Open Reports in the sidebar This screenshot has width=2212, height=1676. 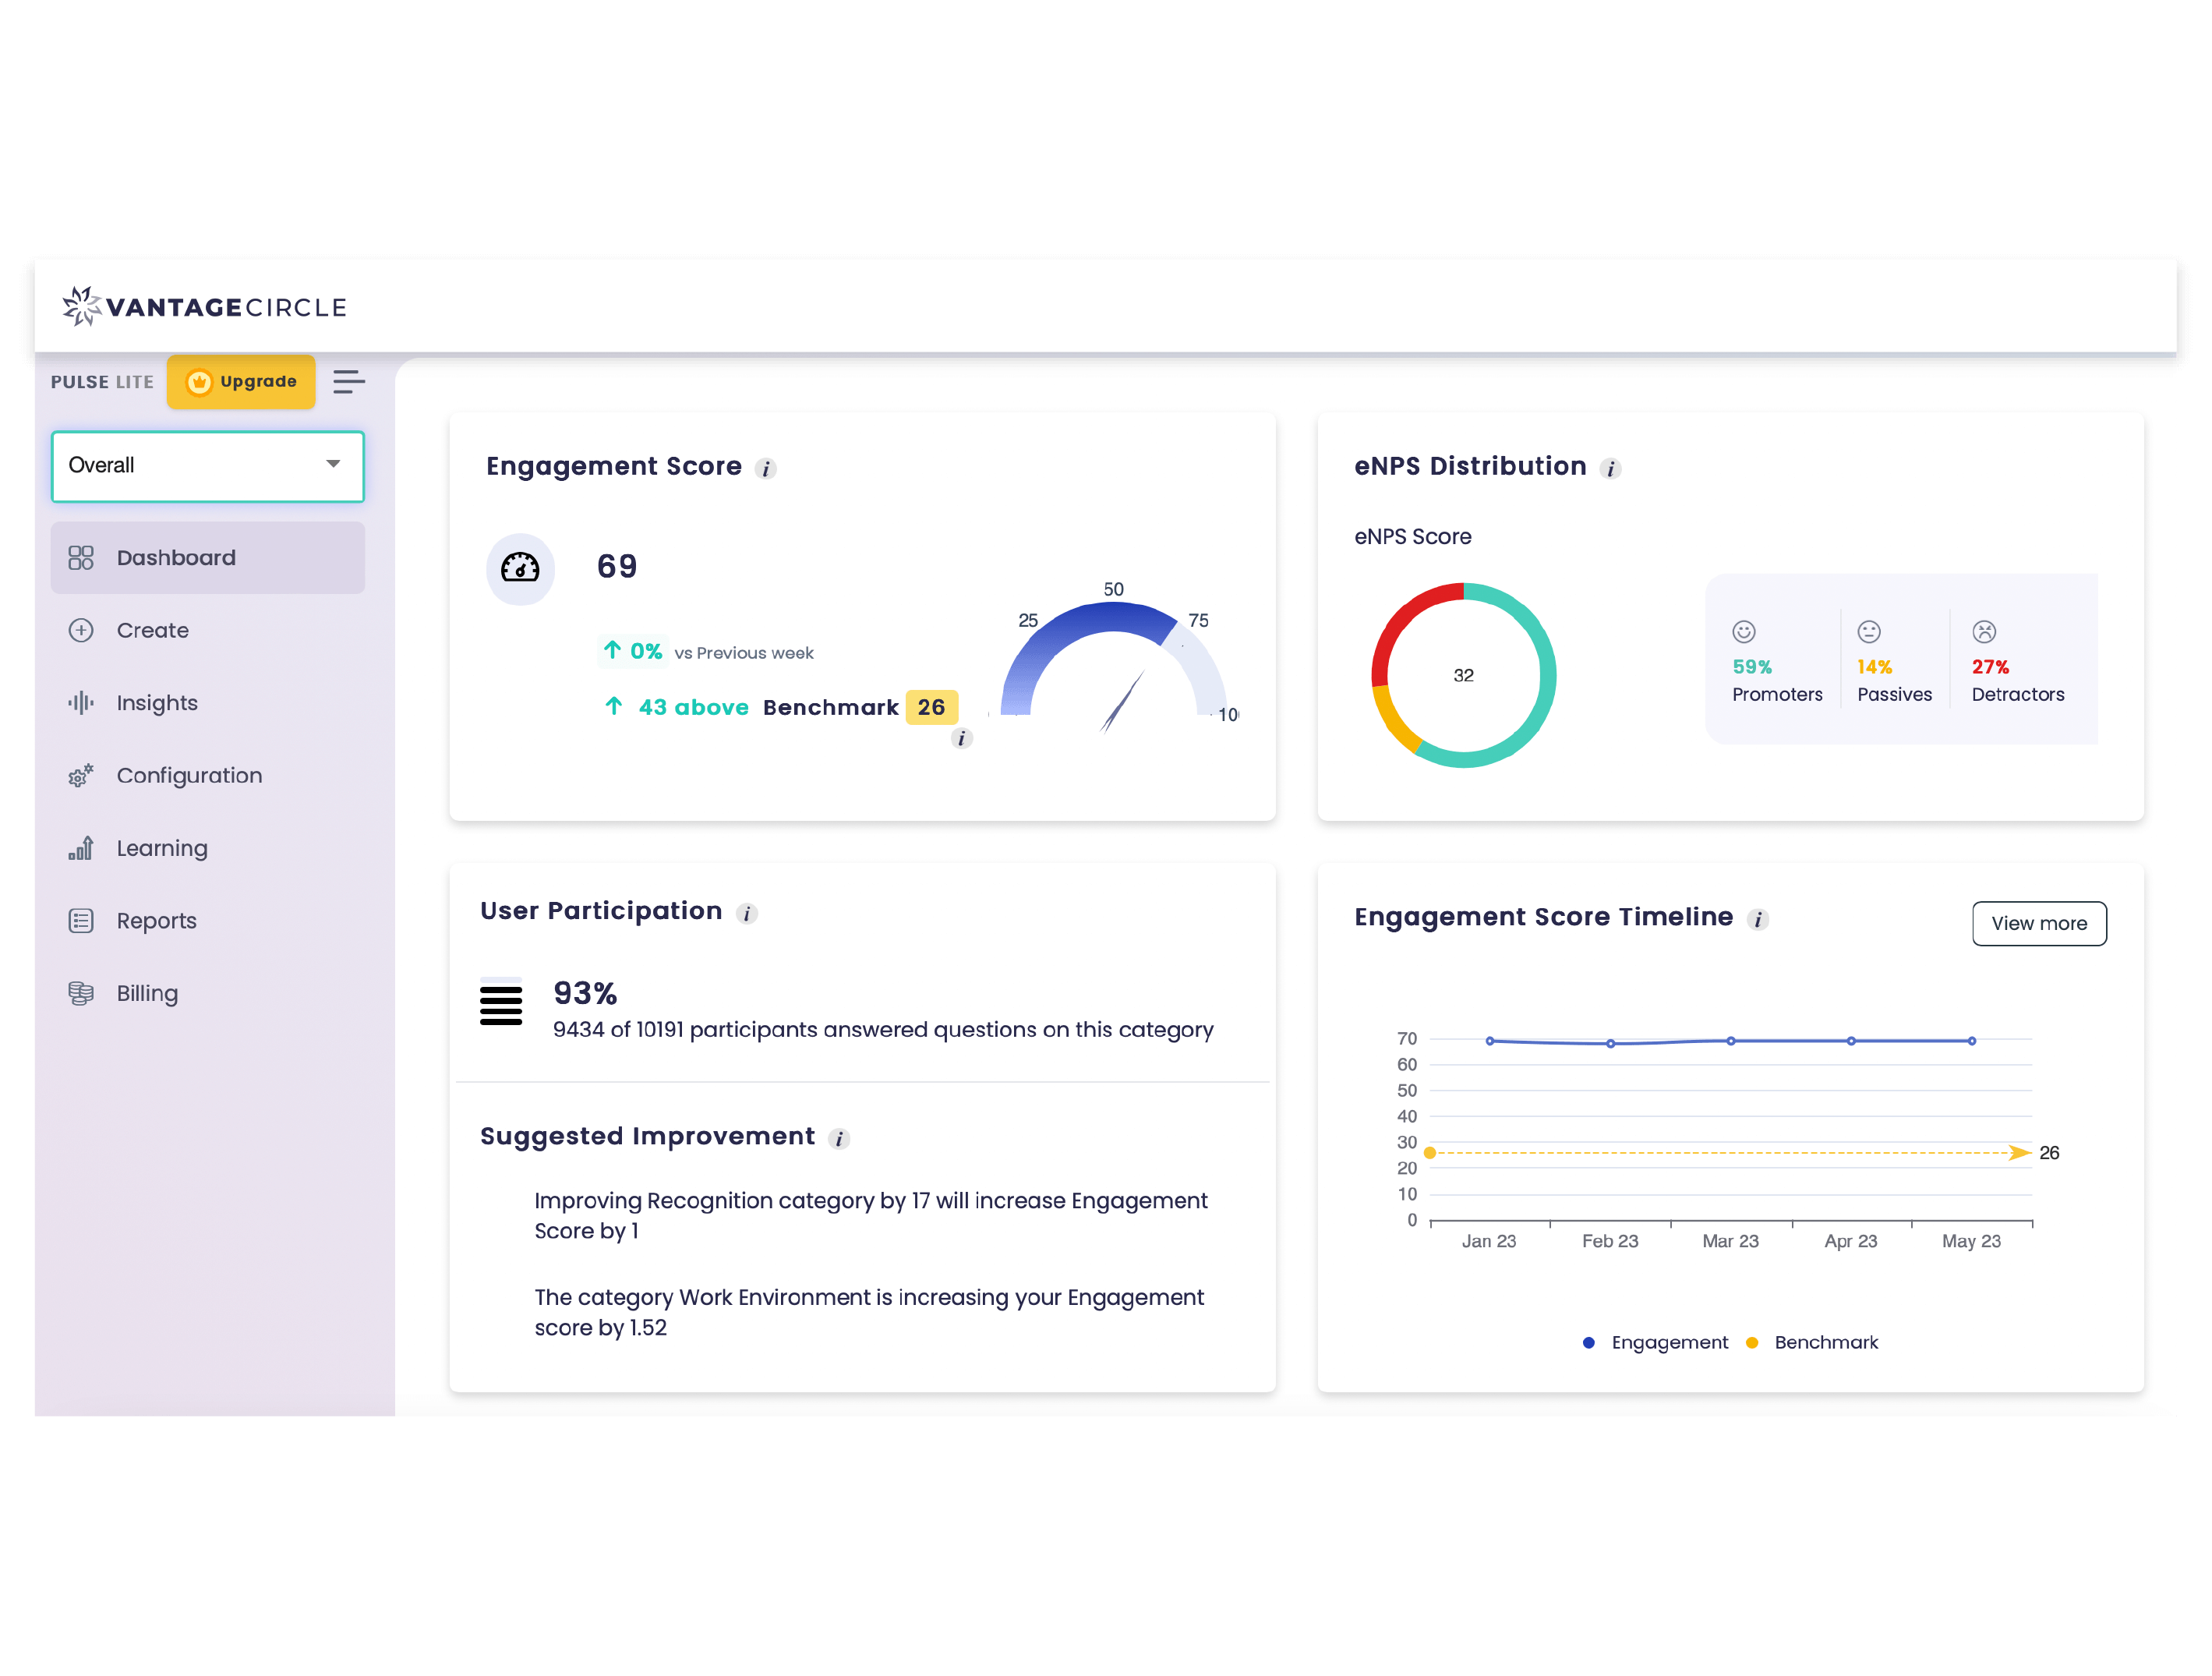click(x=207, y=920)
